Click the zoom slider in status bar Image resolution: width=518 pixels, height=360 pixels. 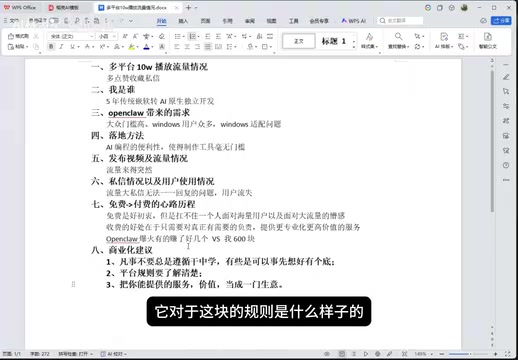pos(468,354)
